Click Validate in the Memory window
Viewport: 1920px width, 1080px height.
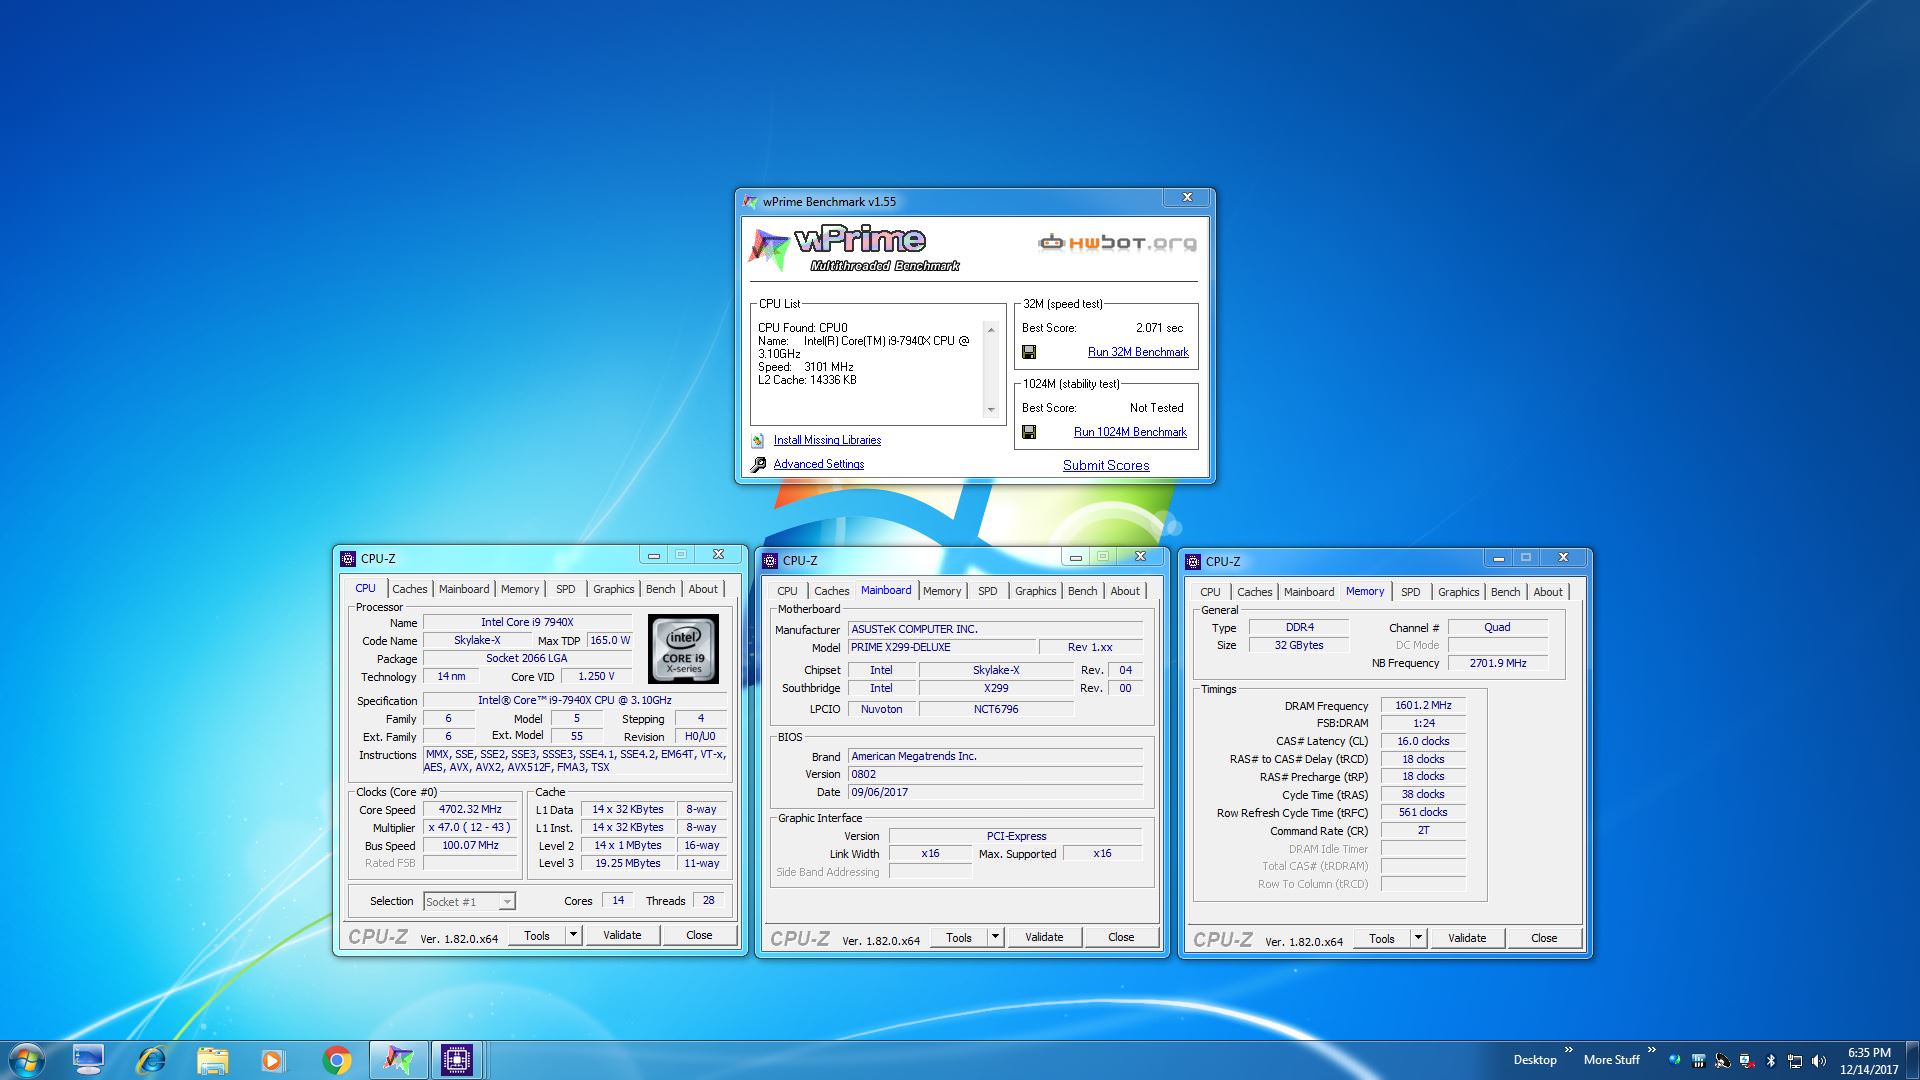(1467, 938)
